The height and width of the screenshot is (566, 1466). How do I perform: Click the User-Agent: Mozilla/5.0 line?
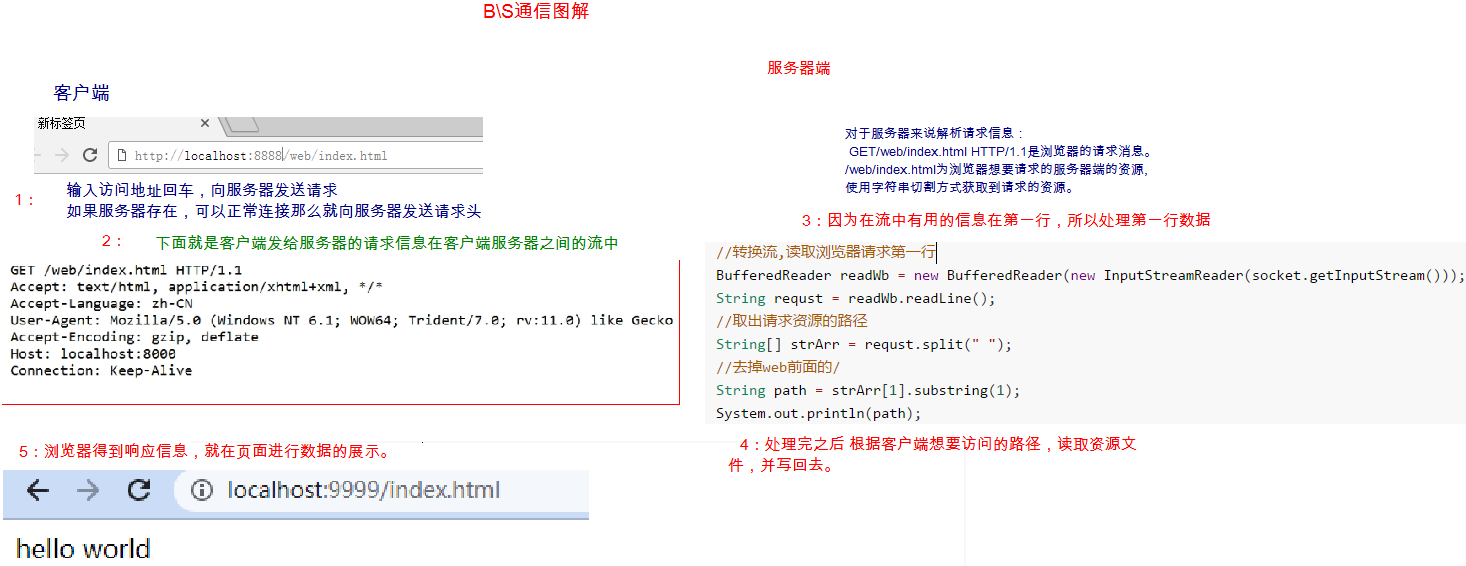pos(341,320)
